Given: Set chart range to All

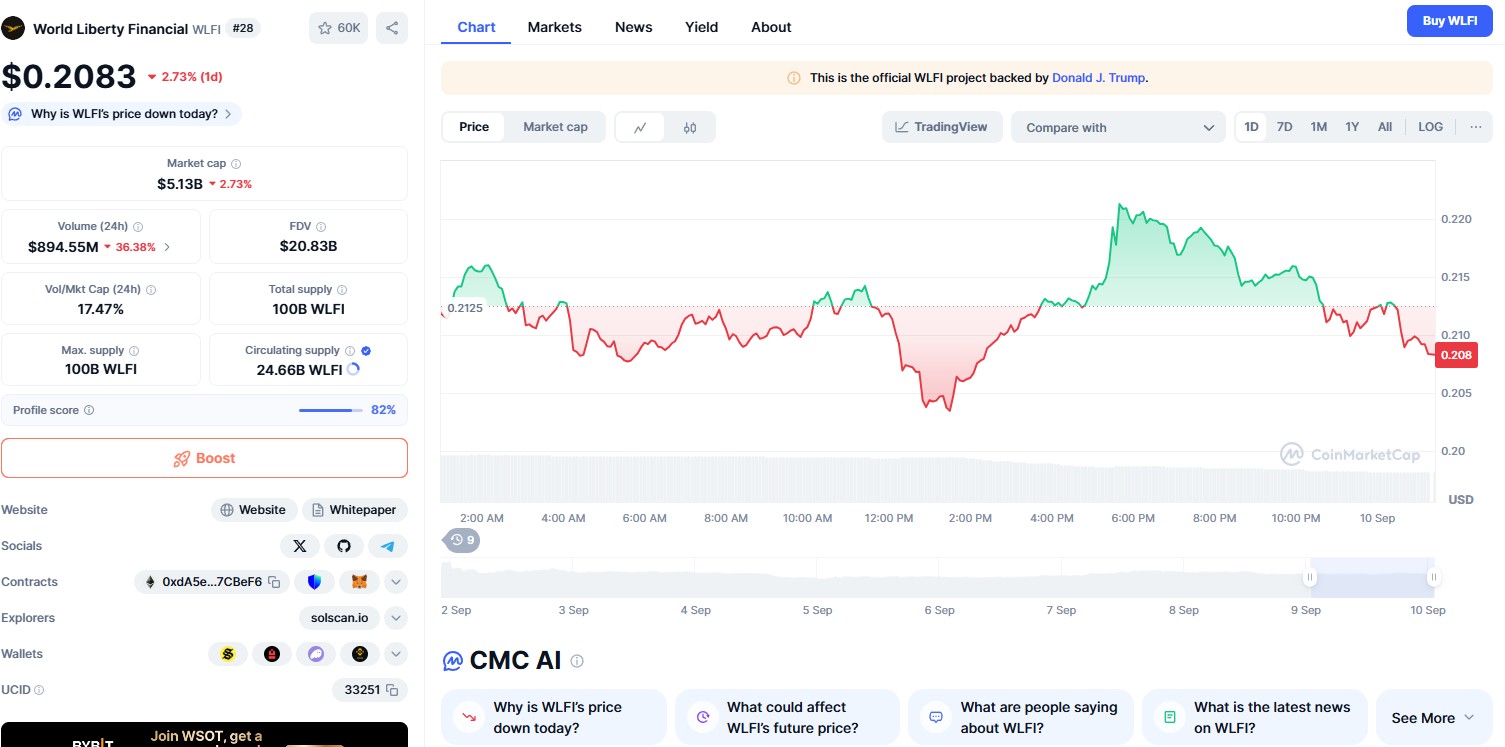Looking at the screenshot, I should coord(1385,127).
